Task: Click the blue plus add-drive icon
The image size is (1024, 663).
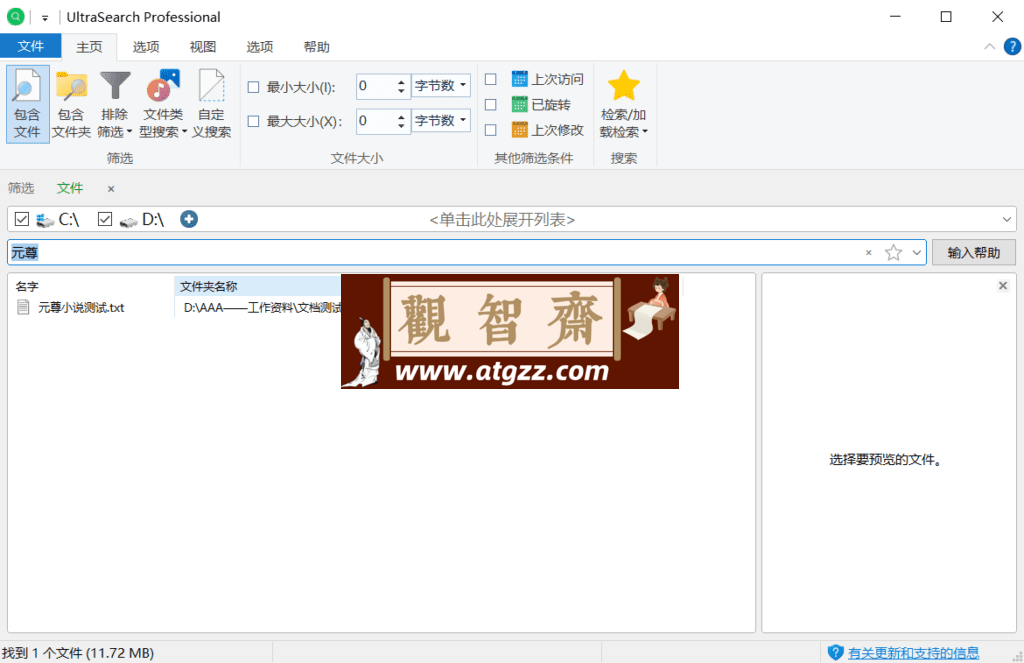Action: click(189, 219)
